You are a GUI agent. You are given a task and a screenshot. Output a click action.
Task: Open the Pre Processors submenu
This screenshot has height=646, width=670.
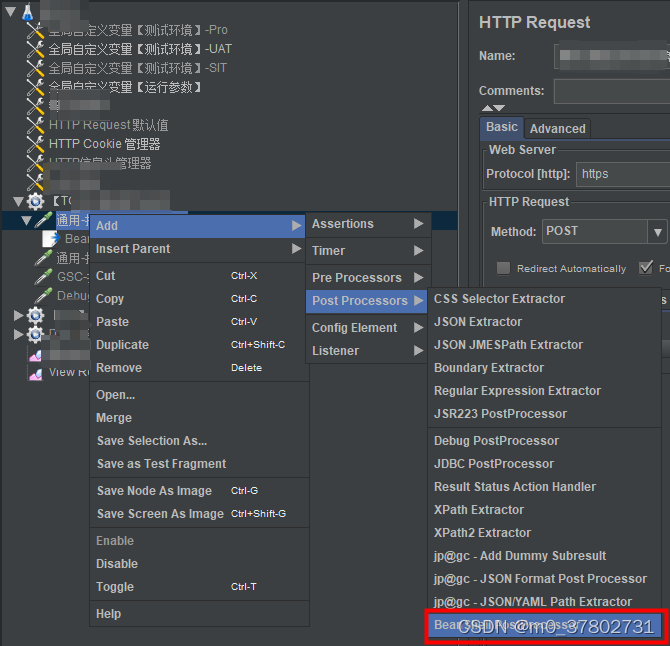click(367, 278)
